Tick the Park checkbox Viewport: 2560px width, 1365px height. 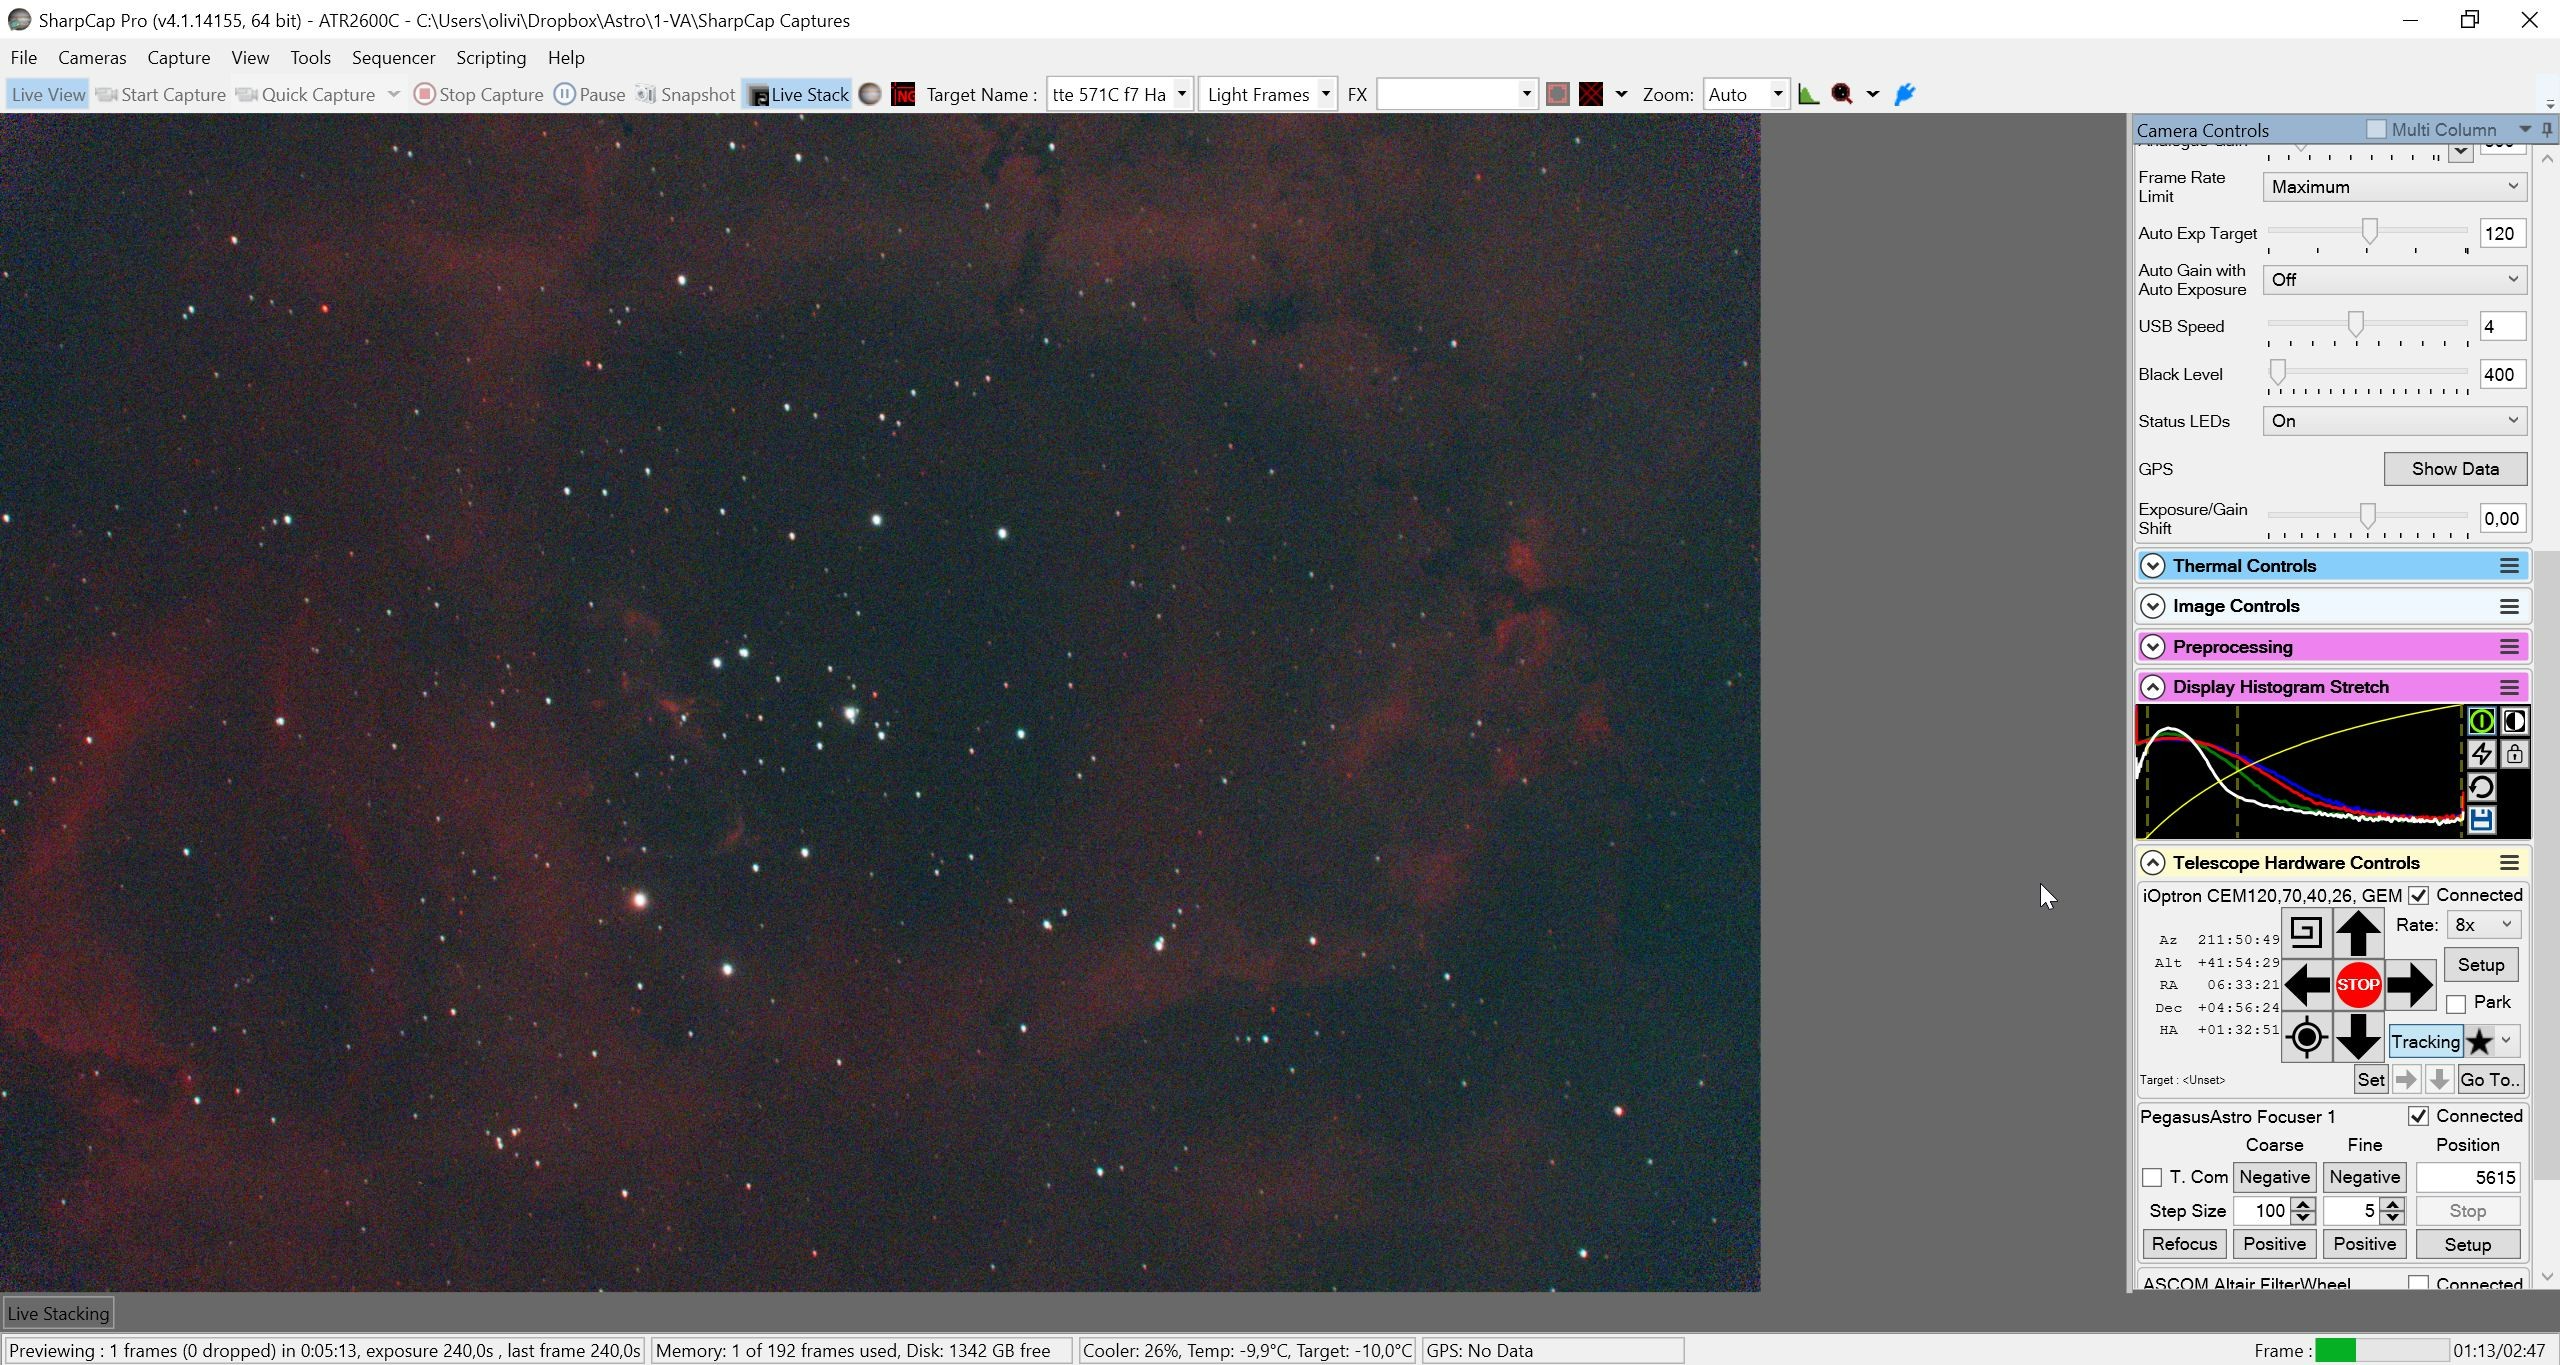coord(2456,1003)
